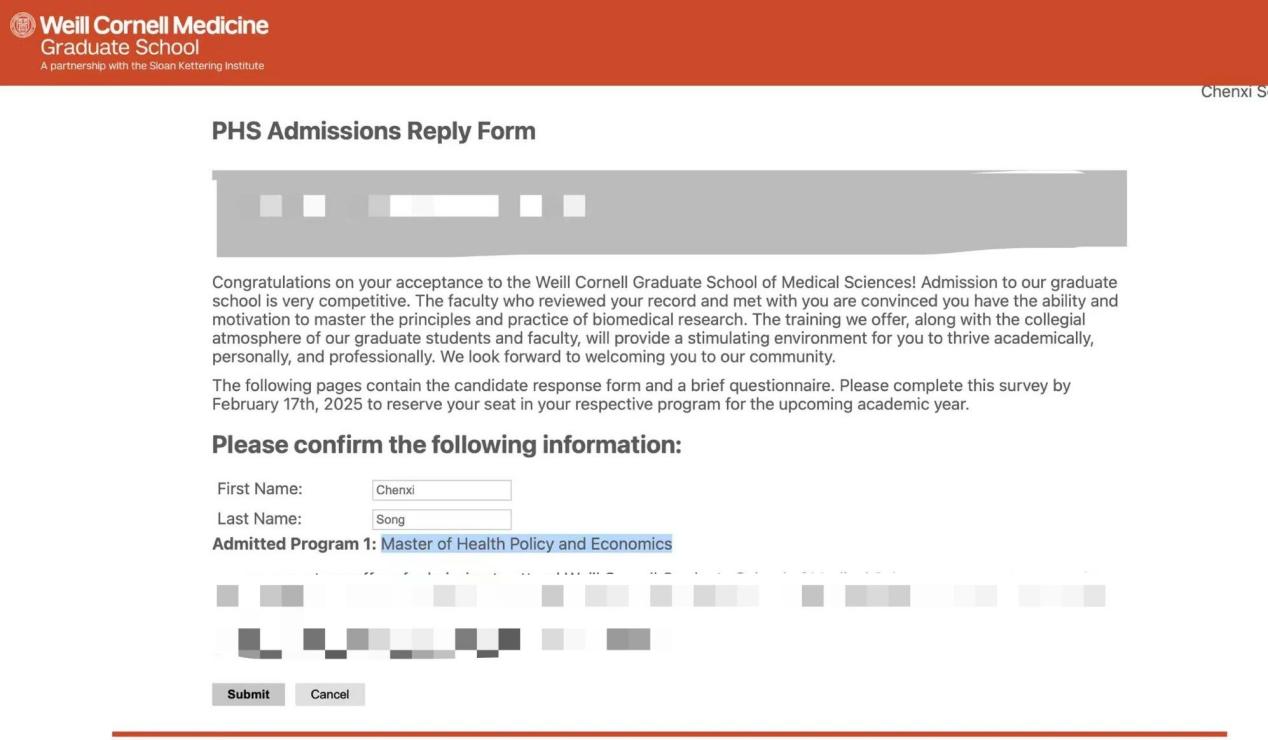The width and height of the screenshot is (1268, 740).
Task: Click the Graduate School header text
Action: (x=119, y=48)
